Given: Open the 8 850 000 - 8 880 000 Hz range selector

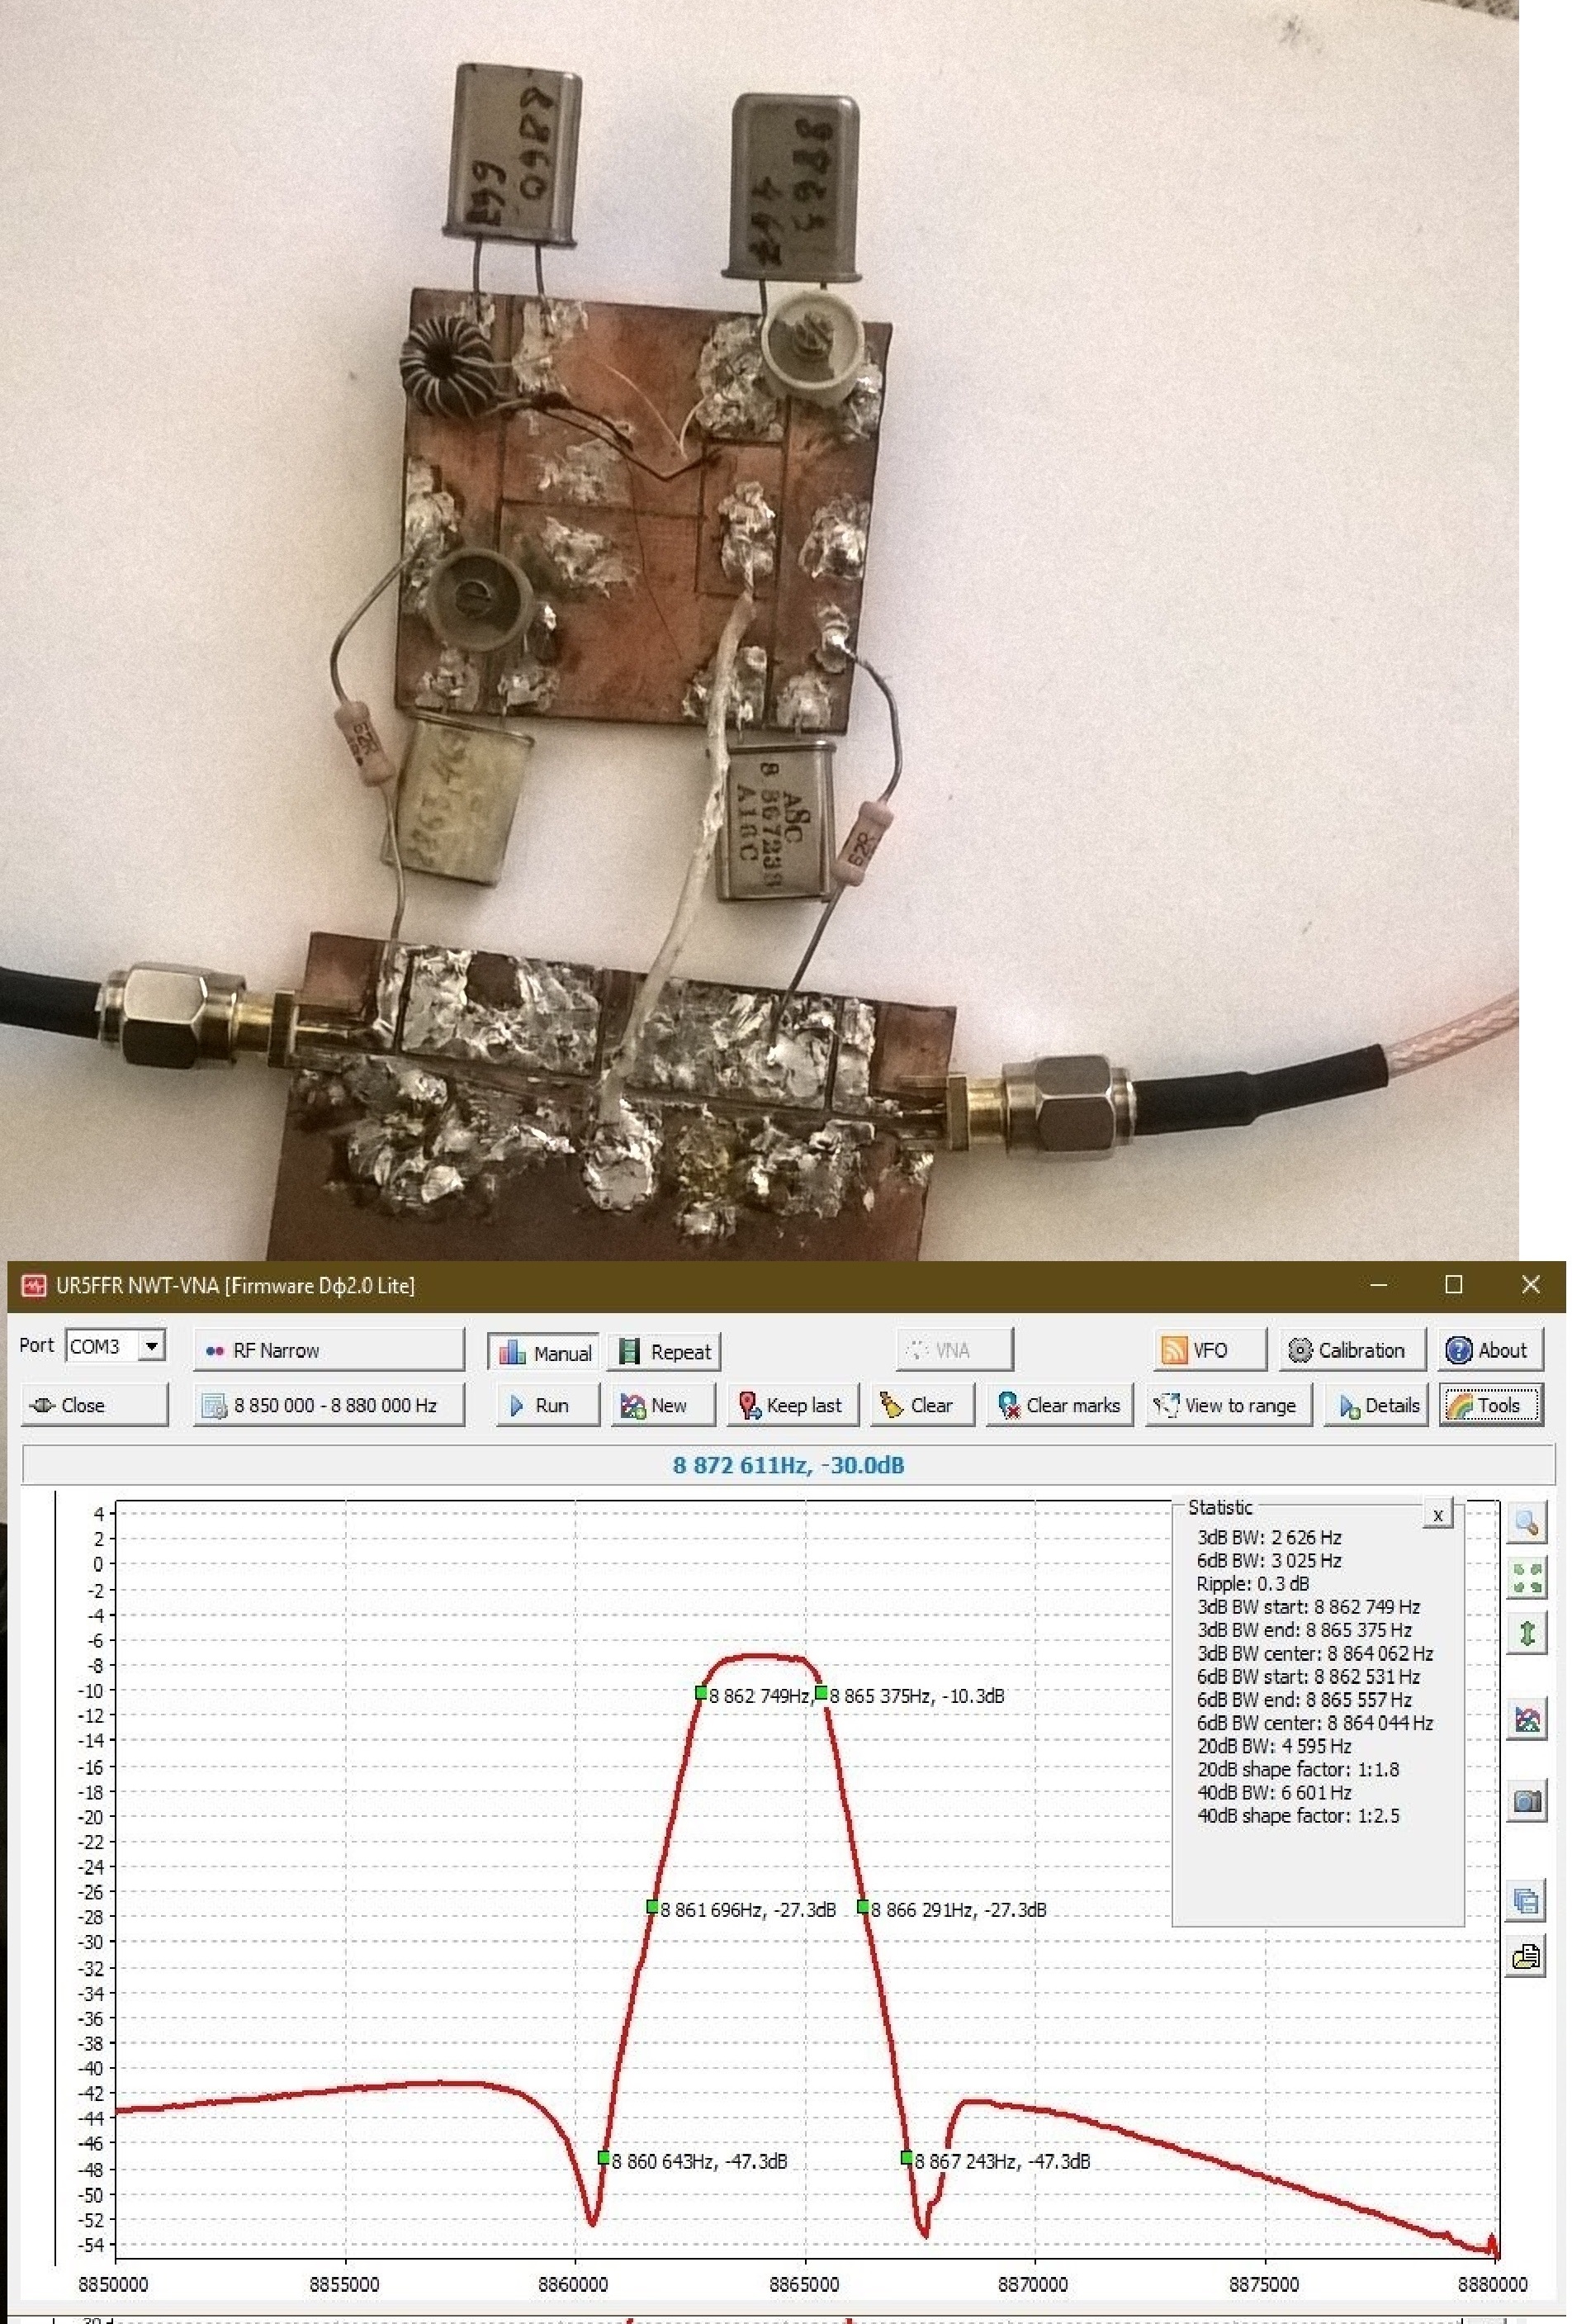Looking at the screenshot, I should (x=328, y=1405).
